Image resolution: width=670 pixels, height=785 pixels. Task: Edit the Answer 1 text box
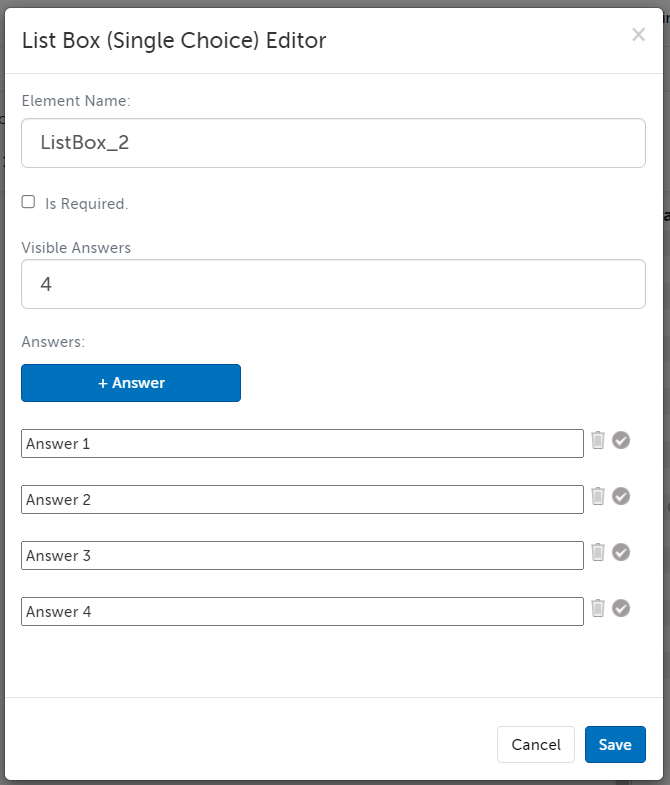click(302, 444)
